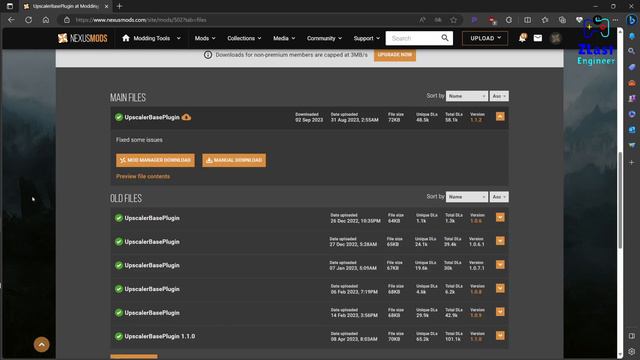Open the Collections menu in site header
This screenshot has height=360, width=640.
pos(244,38)
